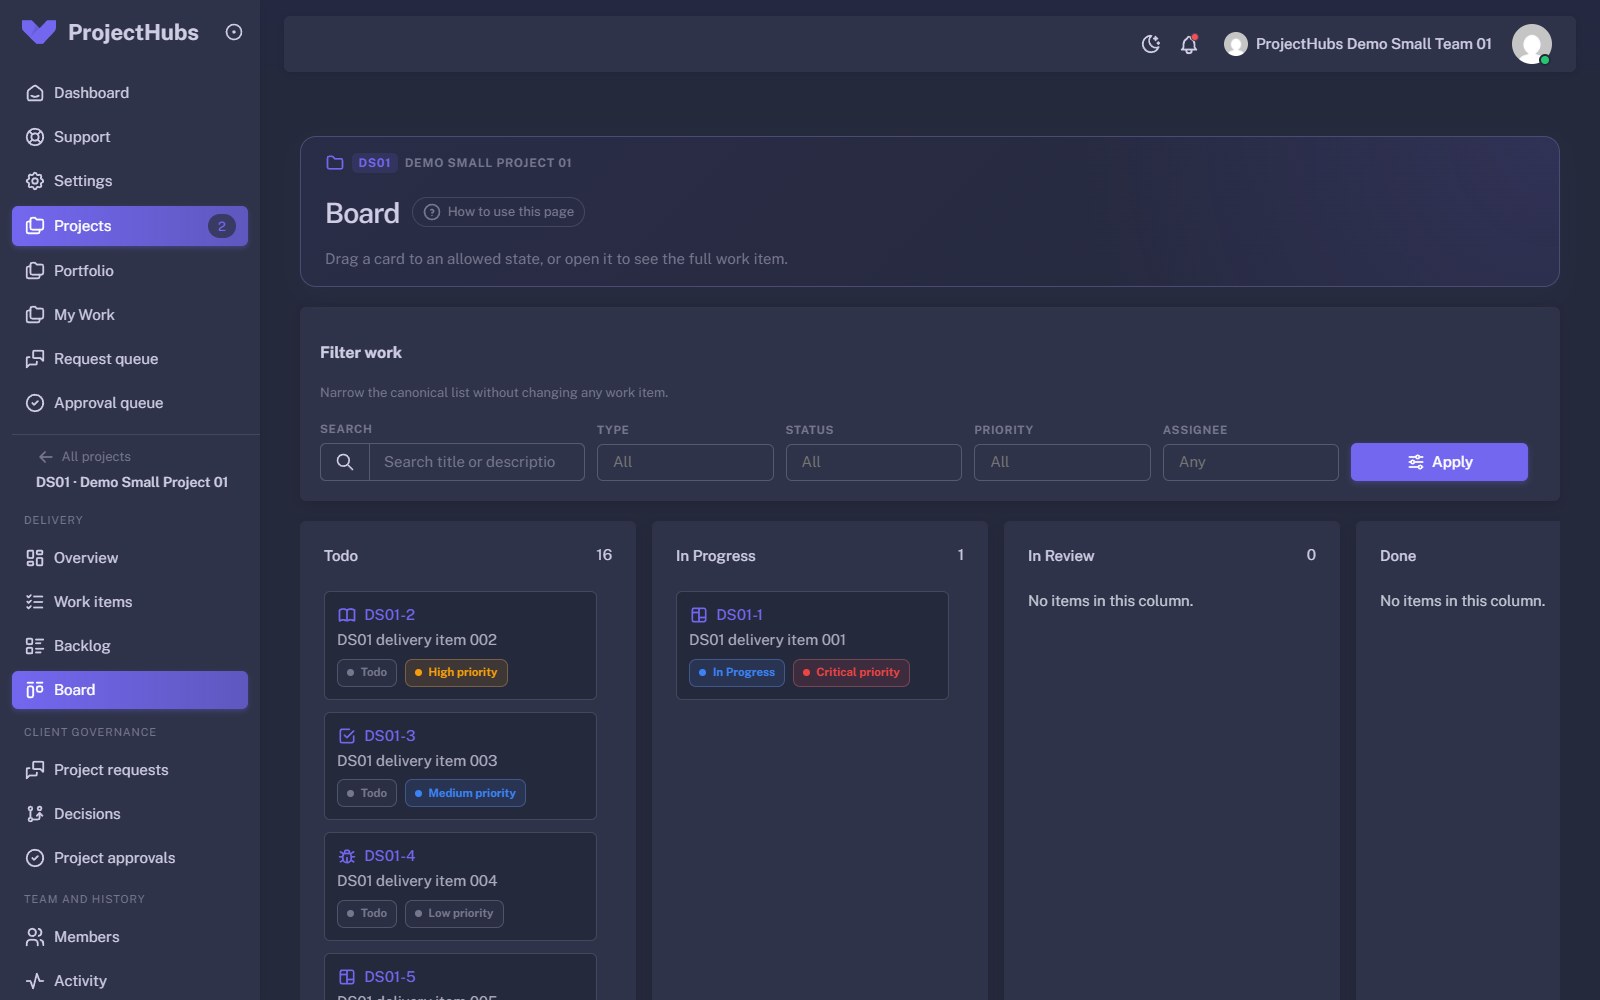
Task: Click the ProjectHubs logo icon
Action: pos(39,32)
